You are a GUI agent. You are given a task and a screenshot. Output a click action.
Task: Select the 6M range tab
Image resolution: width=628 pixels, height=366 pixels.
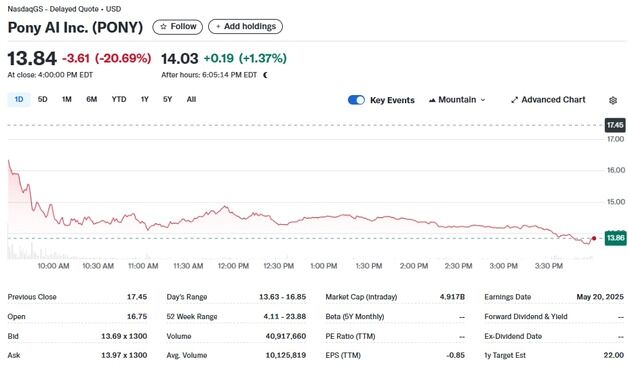point(91,99)
